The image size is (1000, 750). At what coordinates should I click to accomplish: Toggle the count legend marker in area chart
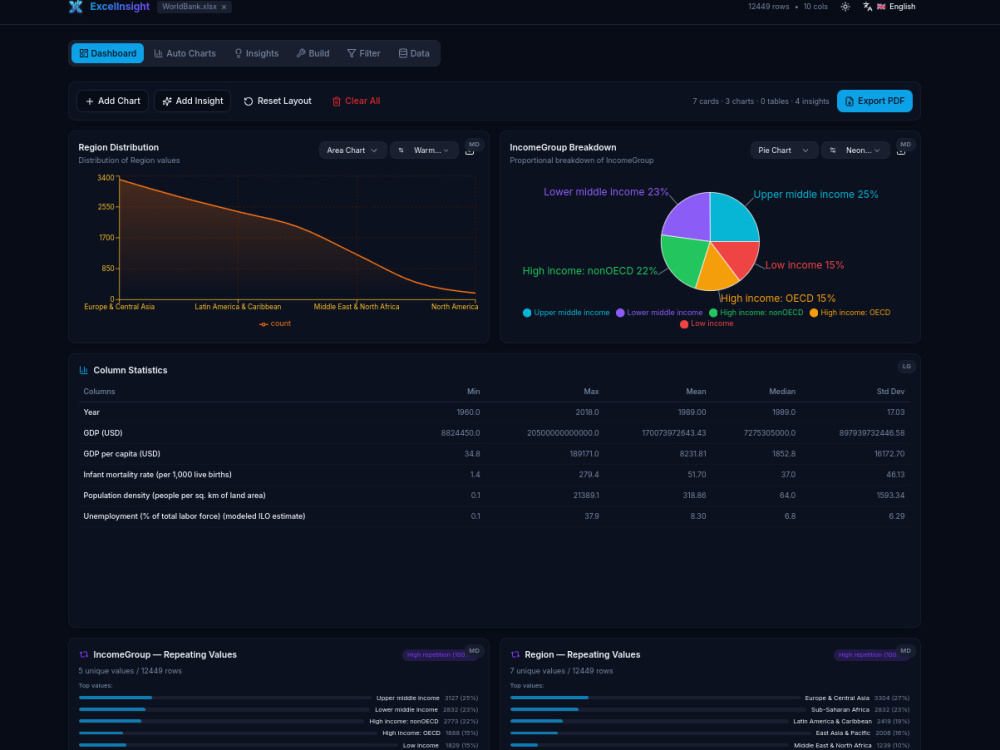point(263,324)
